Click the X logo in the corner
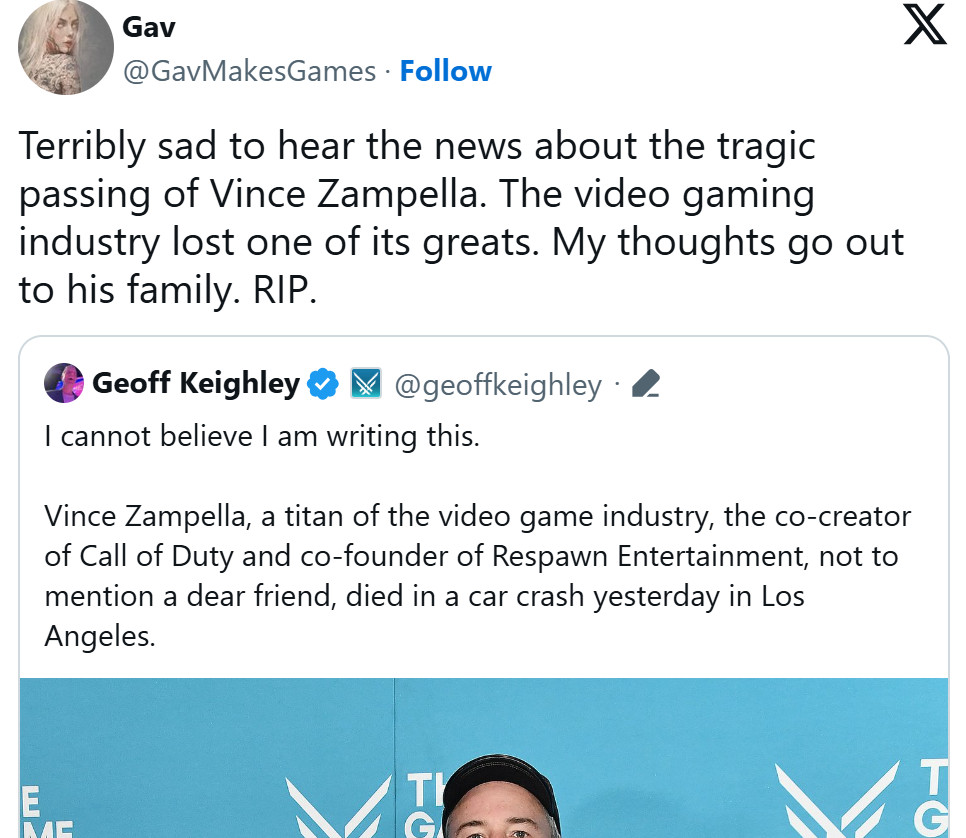This screenshot has height=838, width=966. point(923,25)
